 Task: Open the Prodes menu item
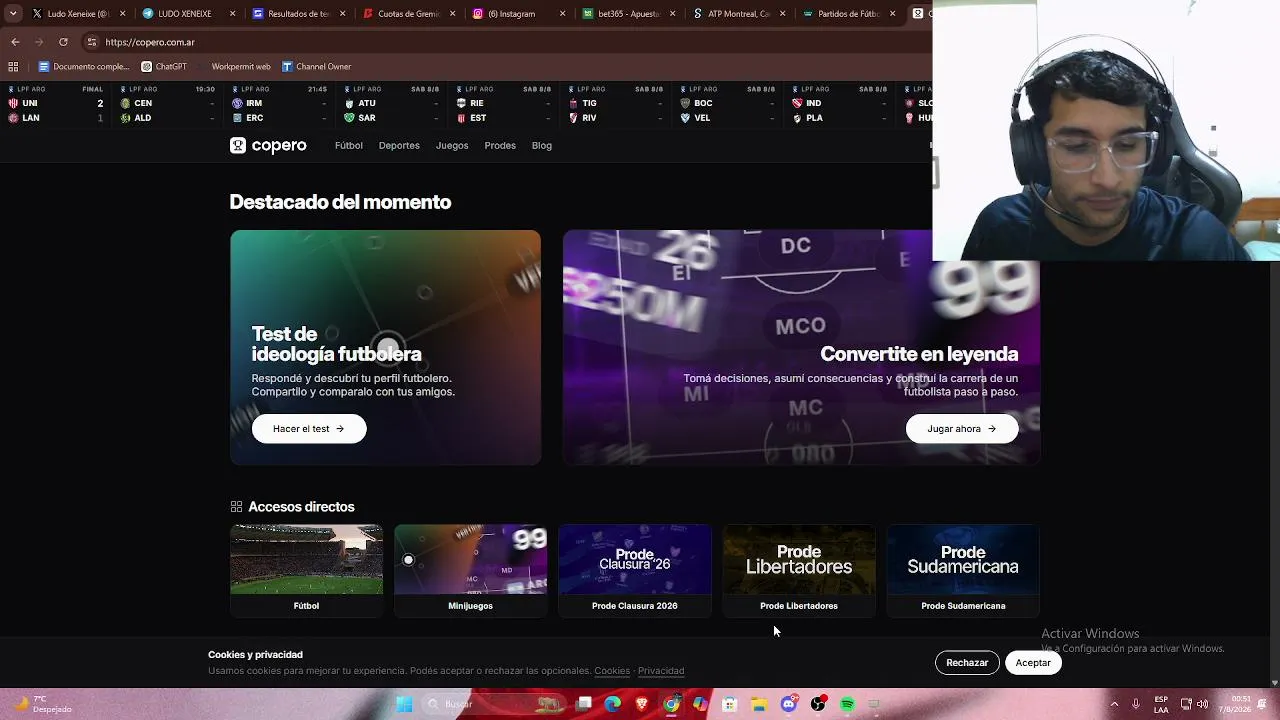[x=500, y=146]
